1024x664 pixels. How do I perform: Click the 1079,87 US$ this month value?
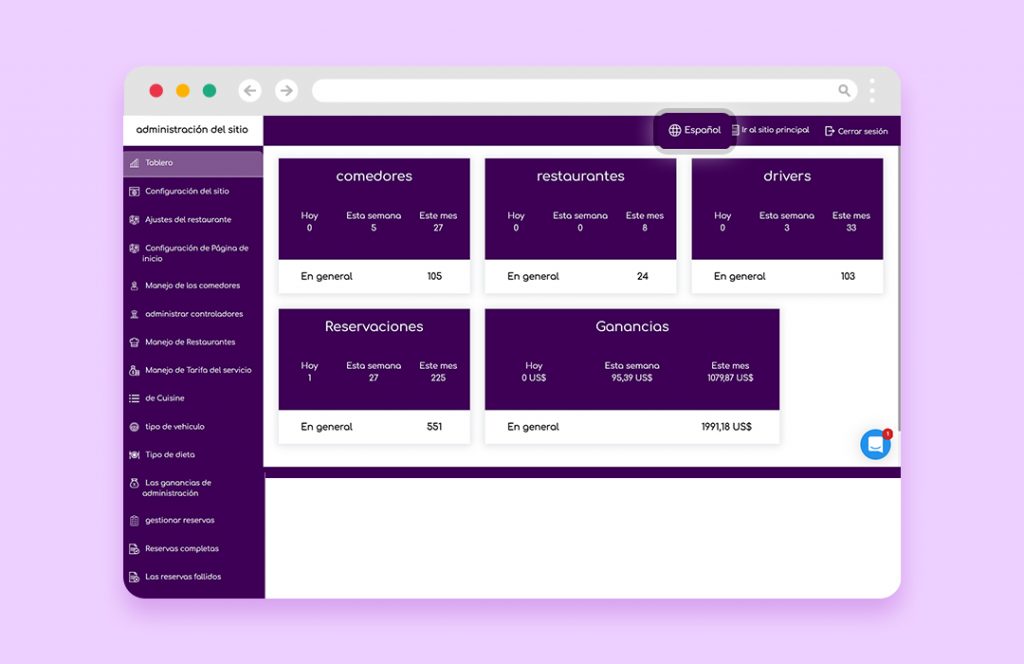(730, 378)
